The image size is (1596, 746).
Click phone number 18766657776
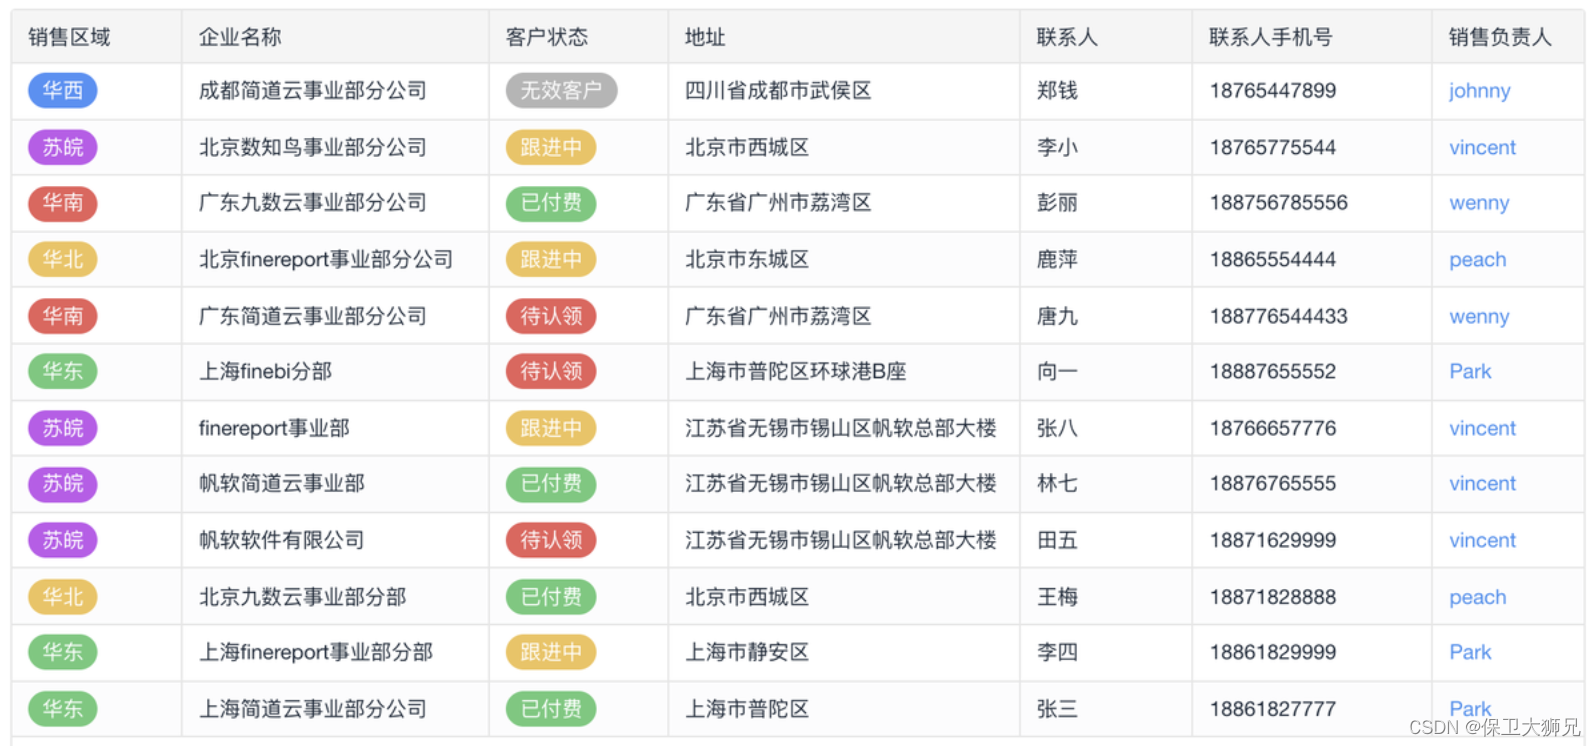[x=1273, y=428]
